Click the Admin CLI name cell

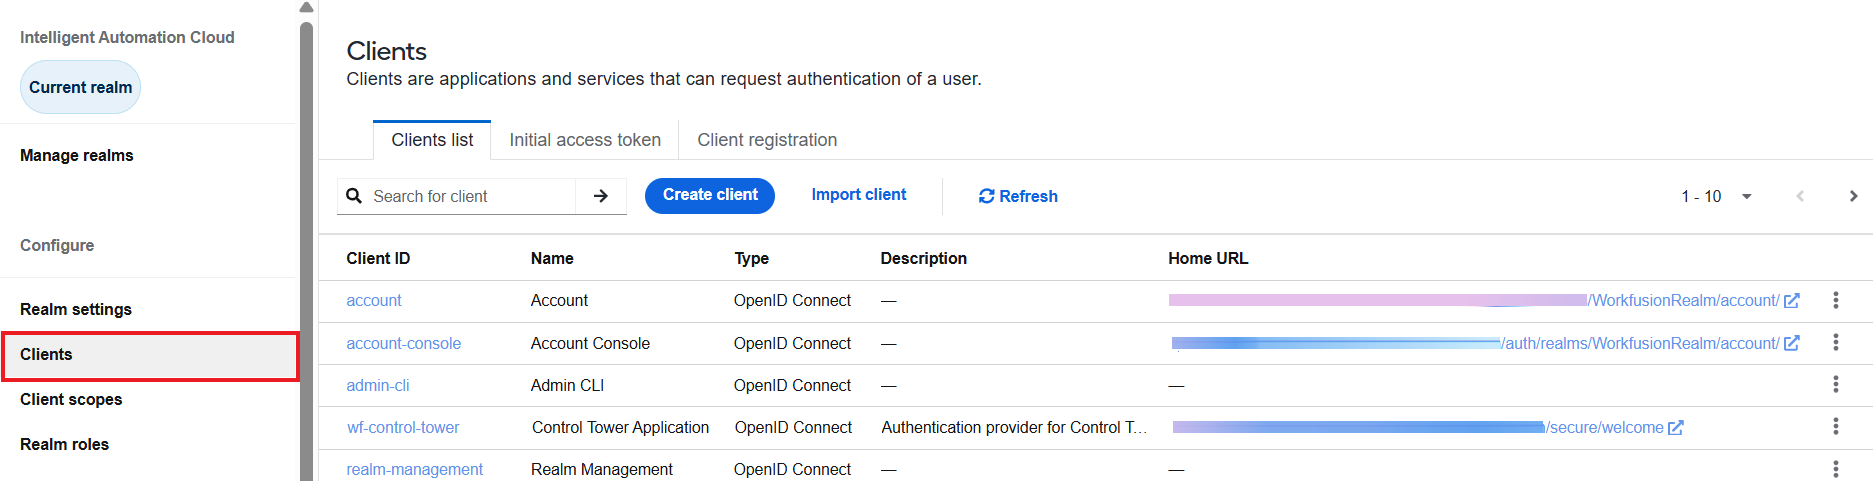[567, 385]
